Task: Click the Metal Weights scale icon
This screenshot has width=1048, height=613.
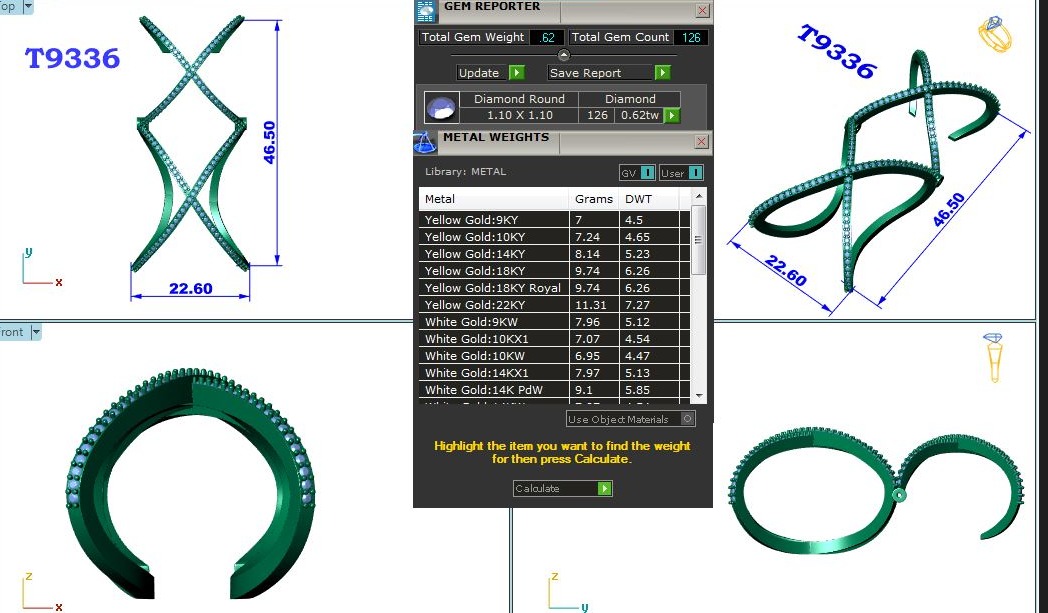Action: pos(425,141)
